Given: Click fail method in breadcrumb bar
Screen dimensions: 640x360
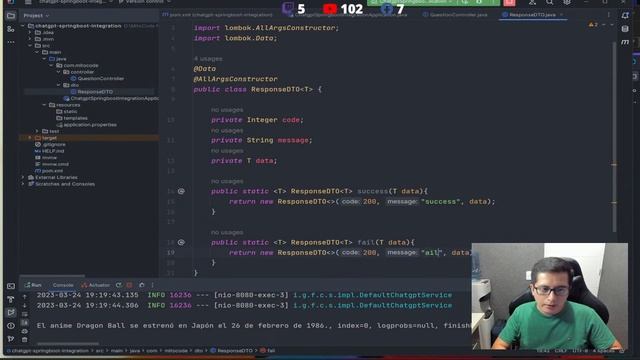Looking at the screenshot, I should pos(268,351).
